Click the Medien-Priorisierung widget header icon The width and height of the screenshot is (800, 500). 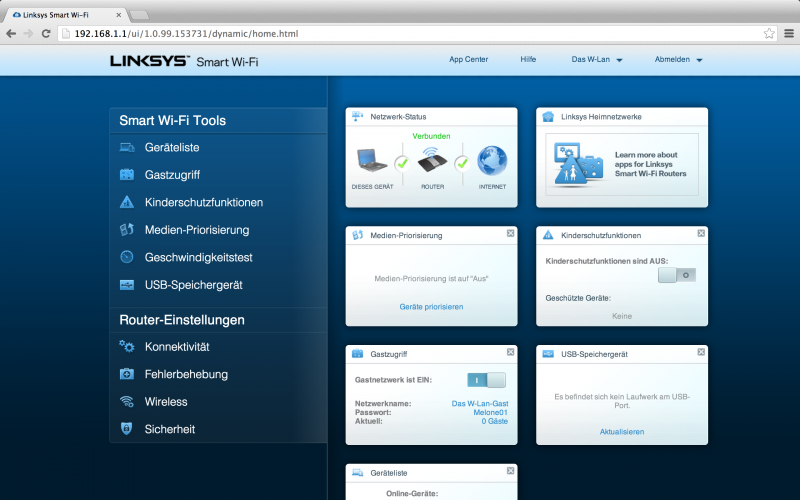point(357,235)
